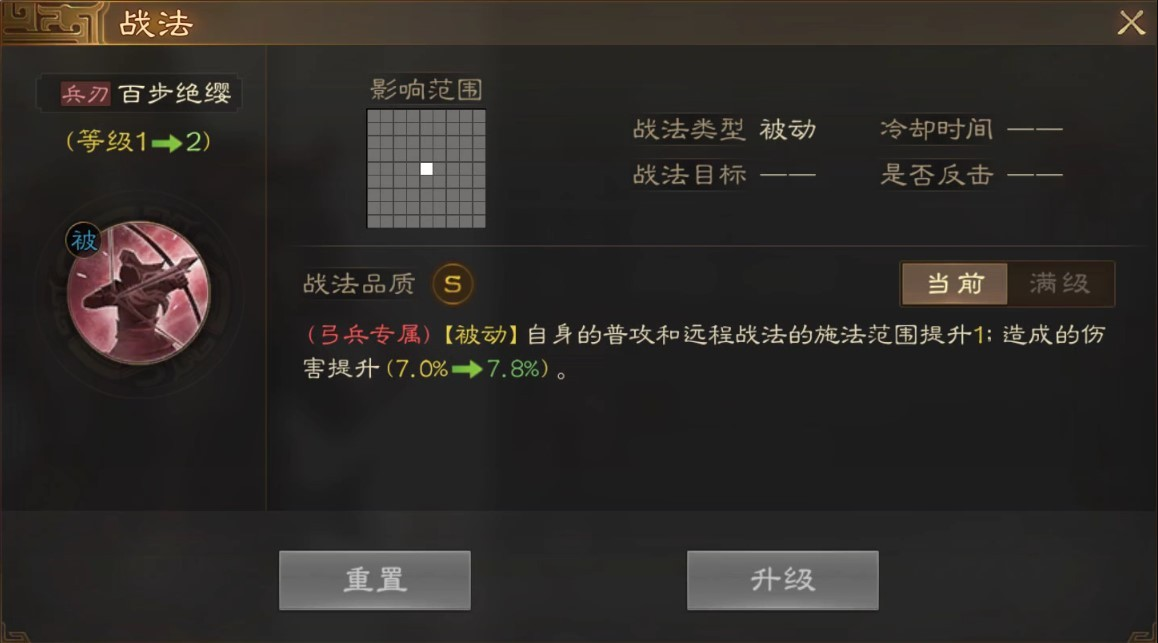
Task: Click the archer skill portrait icon
Action: [x=139, y=293]
